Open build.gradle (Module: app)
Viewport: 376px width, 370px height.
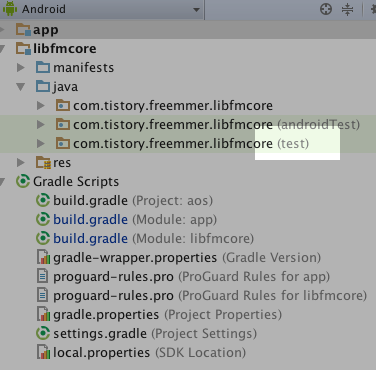coord(126,220)
